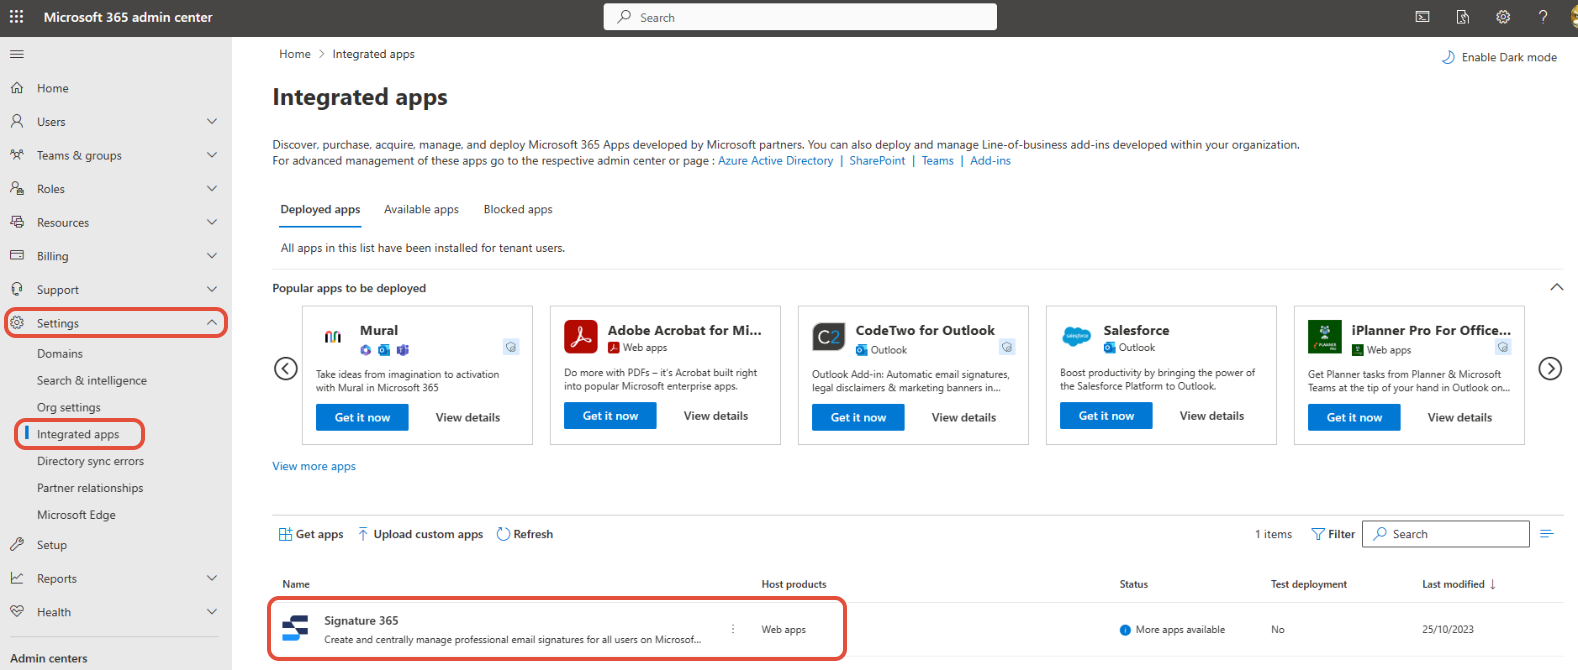Click the Salesforce cloud logo

pos(1077,337)
